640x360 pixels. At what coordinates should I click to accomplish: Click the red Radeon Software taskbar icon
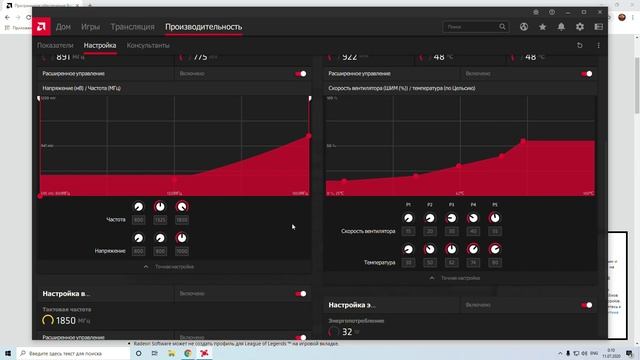point(204,353)
